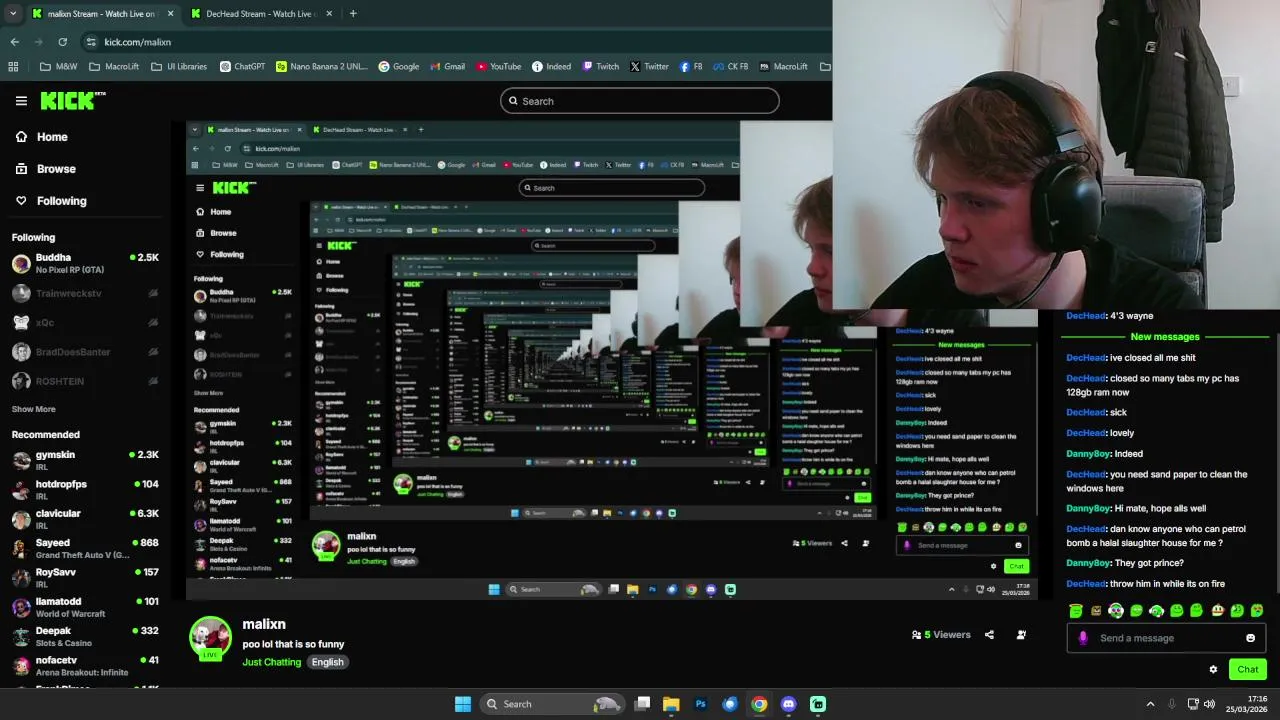This screenshot has width=1280, height=720.
Task: Open the Twitter bookmark
Action: [x=649, y=67]
